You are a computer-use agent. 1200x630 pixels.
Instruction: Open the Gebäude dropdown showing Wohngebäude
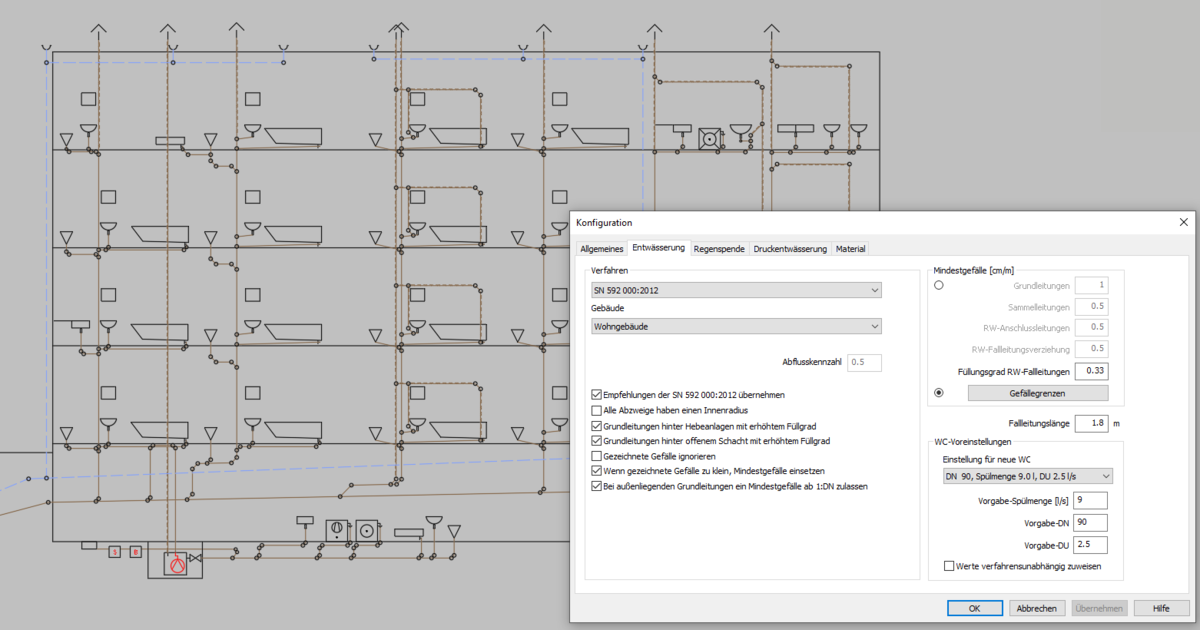[736, 326]
